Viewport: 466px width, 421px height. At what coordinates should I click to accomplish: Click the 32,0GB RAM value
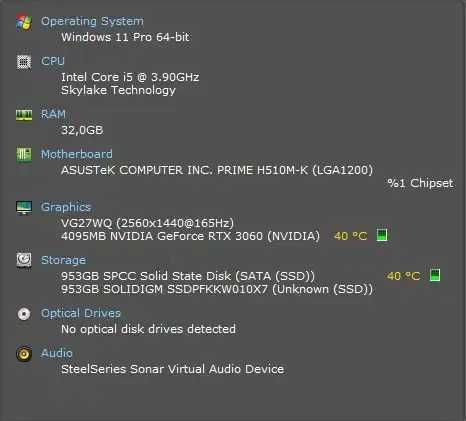[82, 130]
